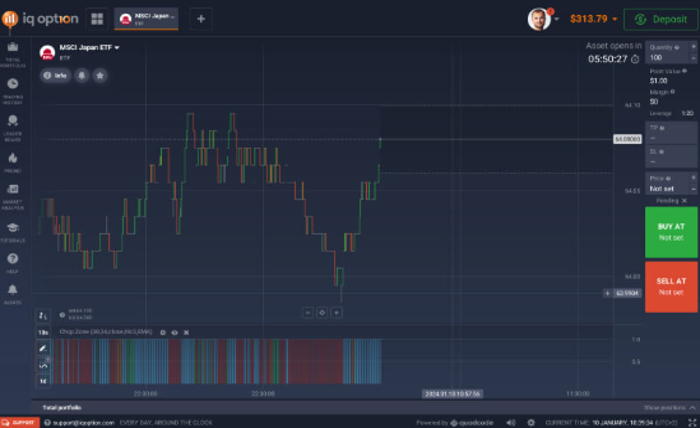
Task: Open Trading History in the sidebar
Action: [x=13, y=91]
